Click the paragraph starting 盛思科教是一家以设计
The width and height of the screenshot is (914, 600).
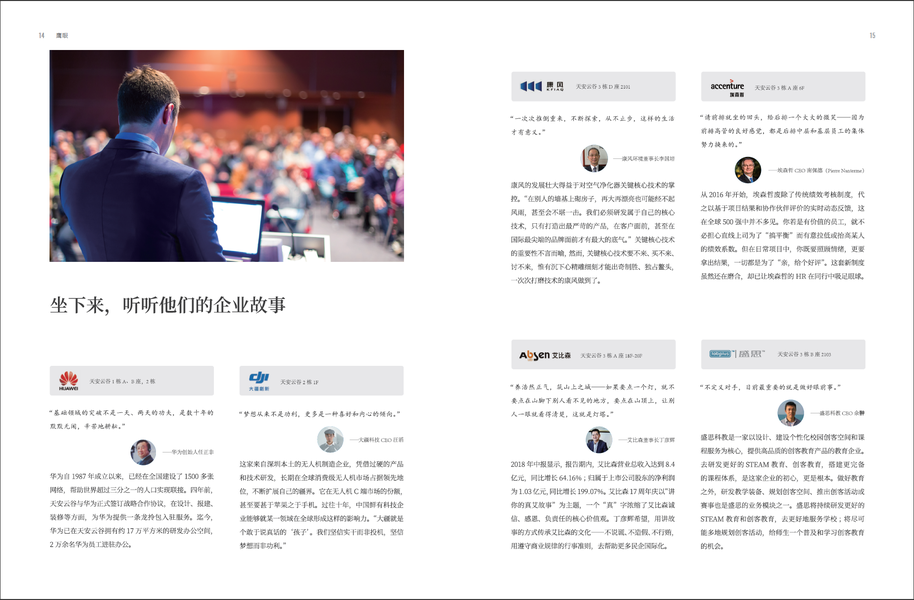coord(783,492)
